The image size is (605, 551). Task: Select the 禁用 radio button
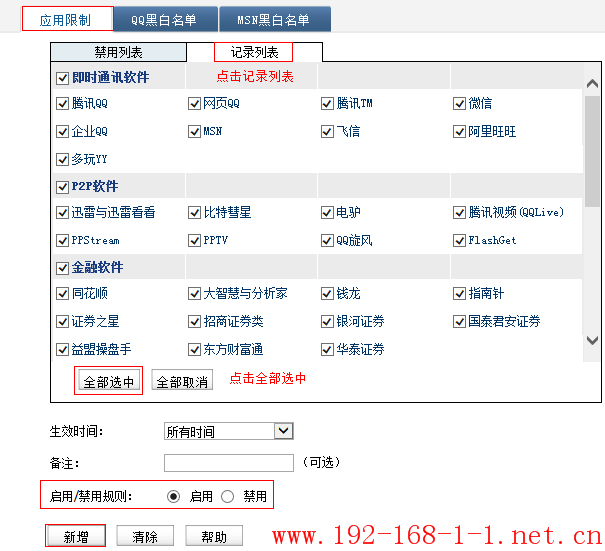coord(227,496)
